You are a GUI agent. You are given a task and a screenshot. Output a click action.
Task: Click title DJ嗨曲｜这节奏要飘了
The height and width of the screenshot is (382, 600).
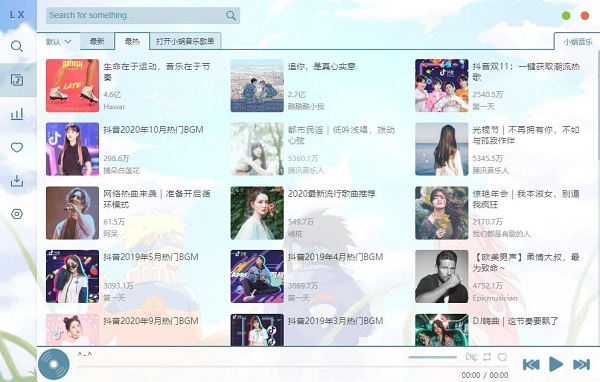(x=515, y=321)
